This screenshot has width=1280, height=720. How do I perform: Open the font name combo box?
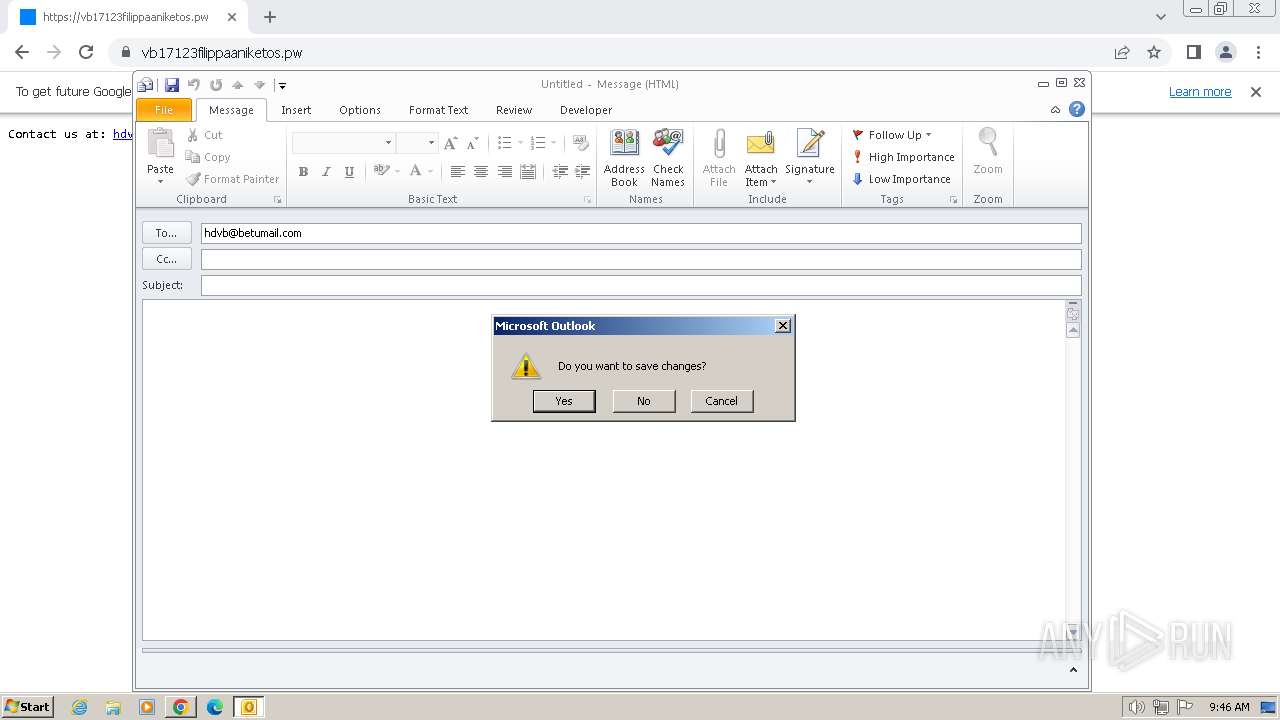[x=343, y=143]
